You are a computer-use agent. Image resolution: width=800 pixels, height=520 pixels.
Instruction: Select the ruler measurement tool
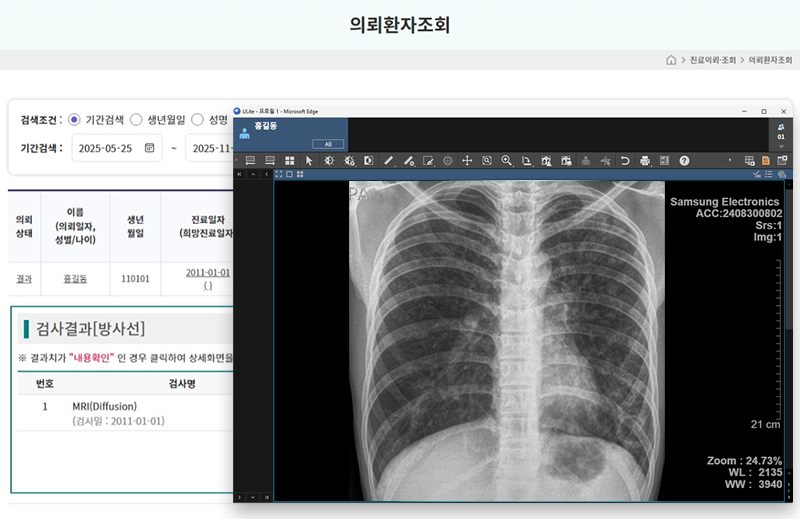389,160
